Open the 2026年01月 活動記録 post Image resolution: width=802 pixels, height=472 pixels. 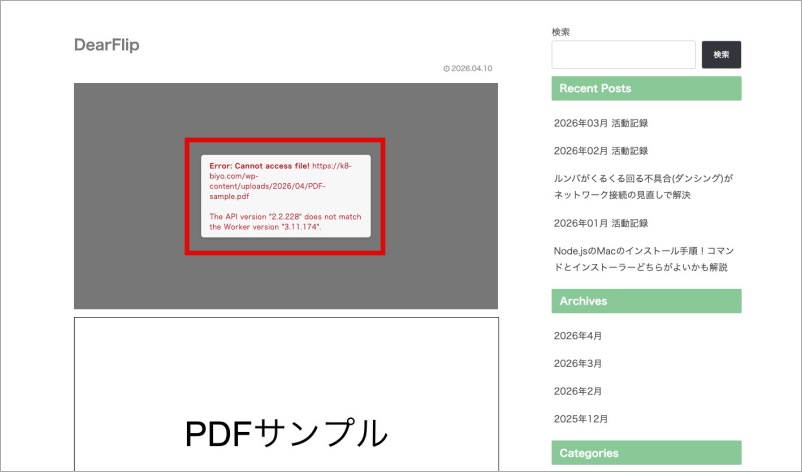(x=601, y=223)
